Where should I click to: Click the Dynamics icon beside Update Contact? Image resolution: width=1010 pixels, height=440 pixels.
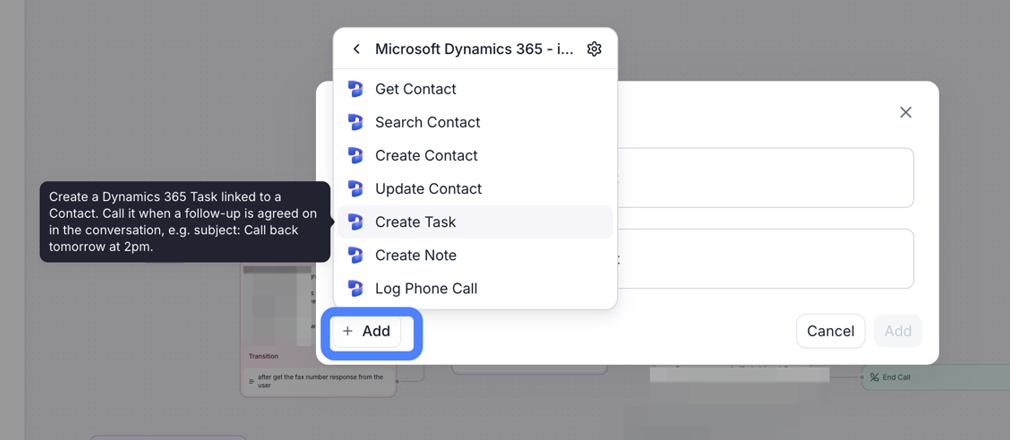pos(355,189)
